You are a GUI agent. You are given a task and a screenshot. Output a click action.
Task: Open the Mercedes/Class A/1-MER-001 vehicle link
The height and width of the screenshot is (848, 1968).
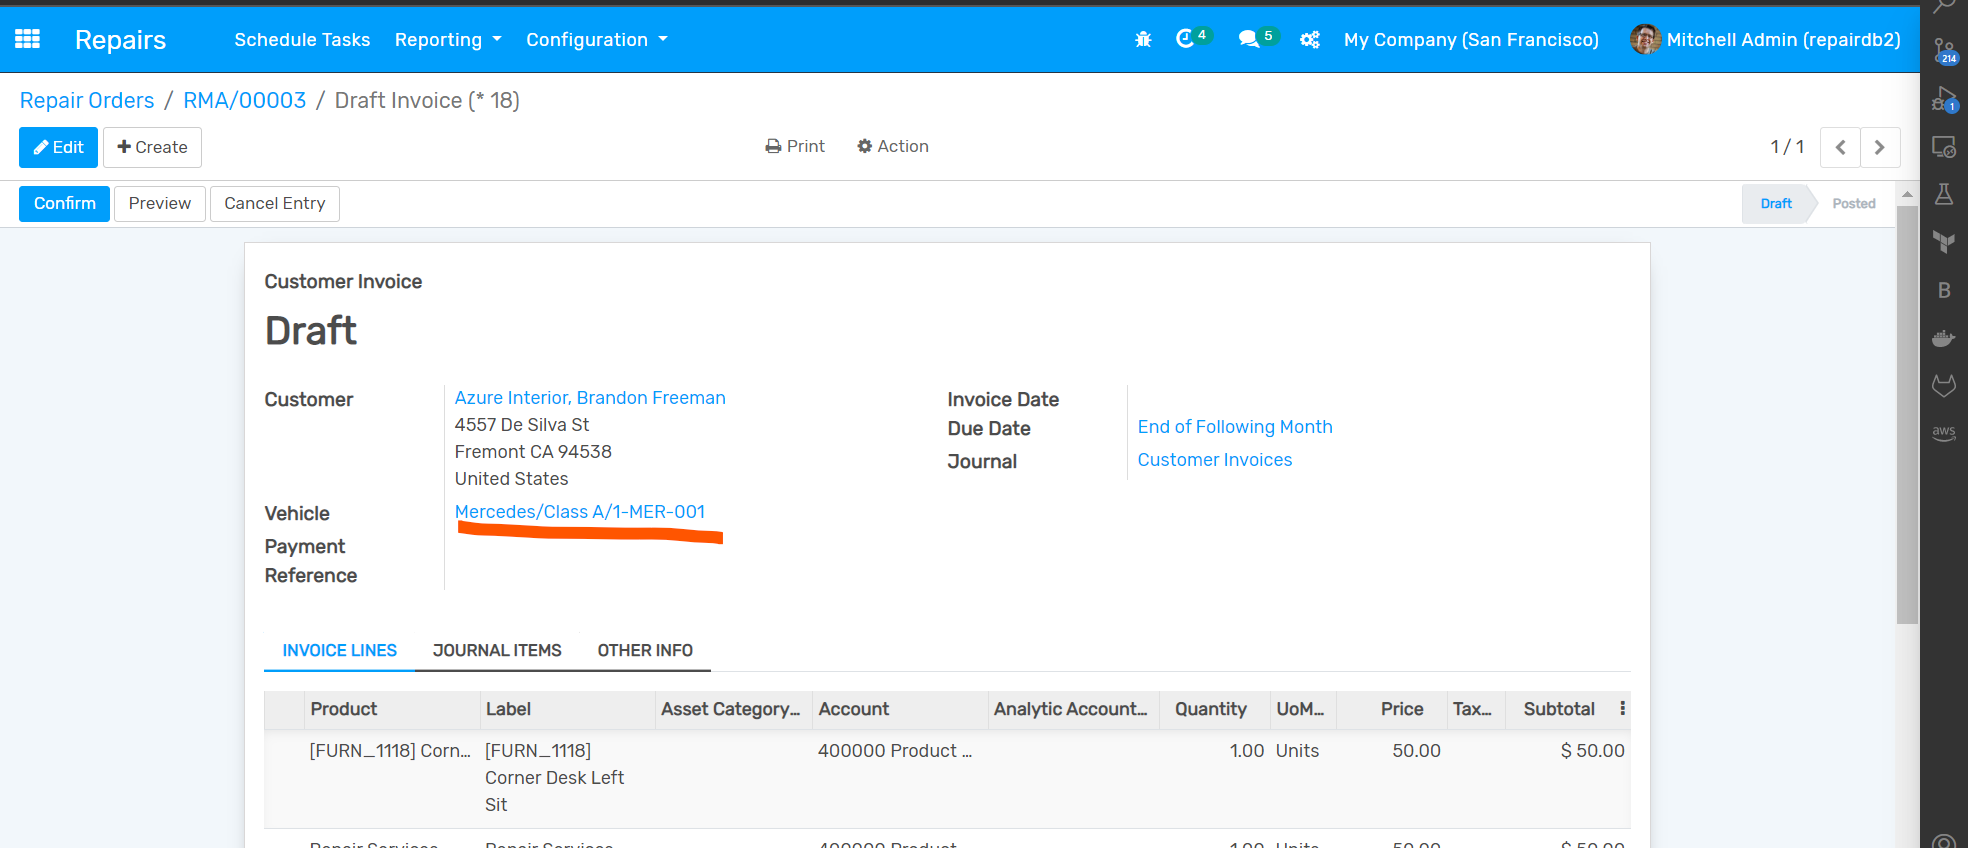coord(579,512)
